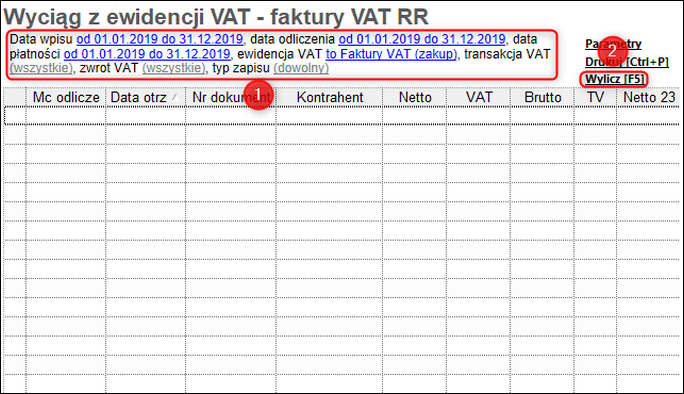Click Drukuj [Ctrl+P] link
The height and width of the screenshot is (394, 684).
[626, 62]
